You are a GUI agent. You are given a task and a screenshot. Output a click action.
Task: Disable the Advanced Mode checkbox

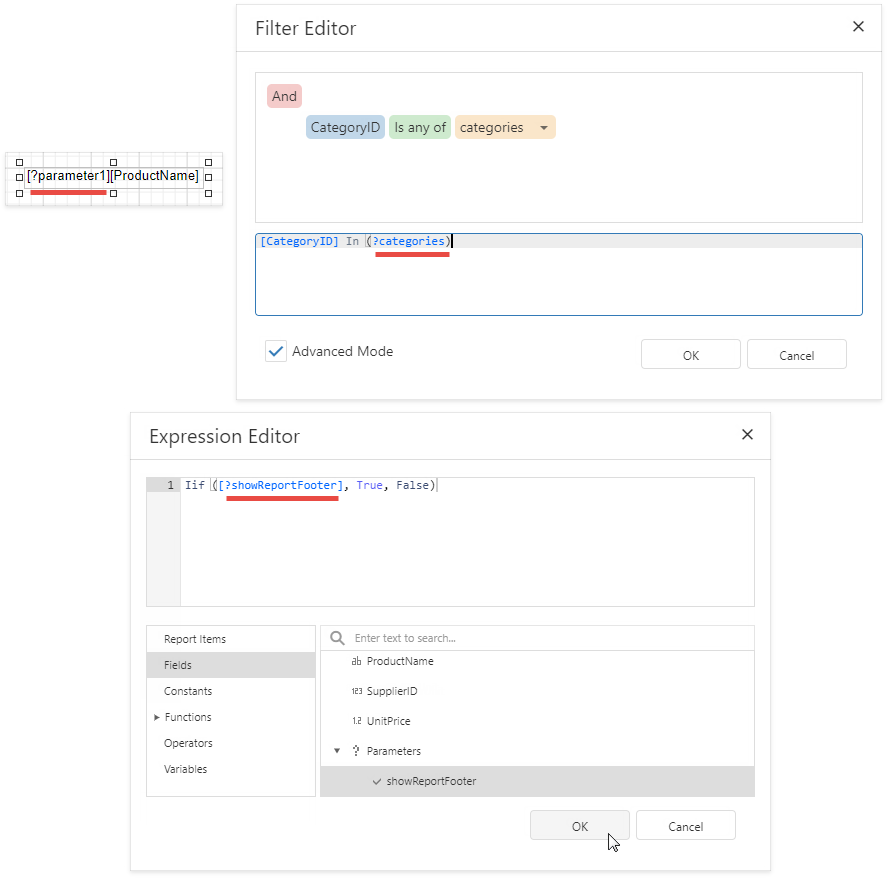[276, 351]
